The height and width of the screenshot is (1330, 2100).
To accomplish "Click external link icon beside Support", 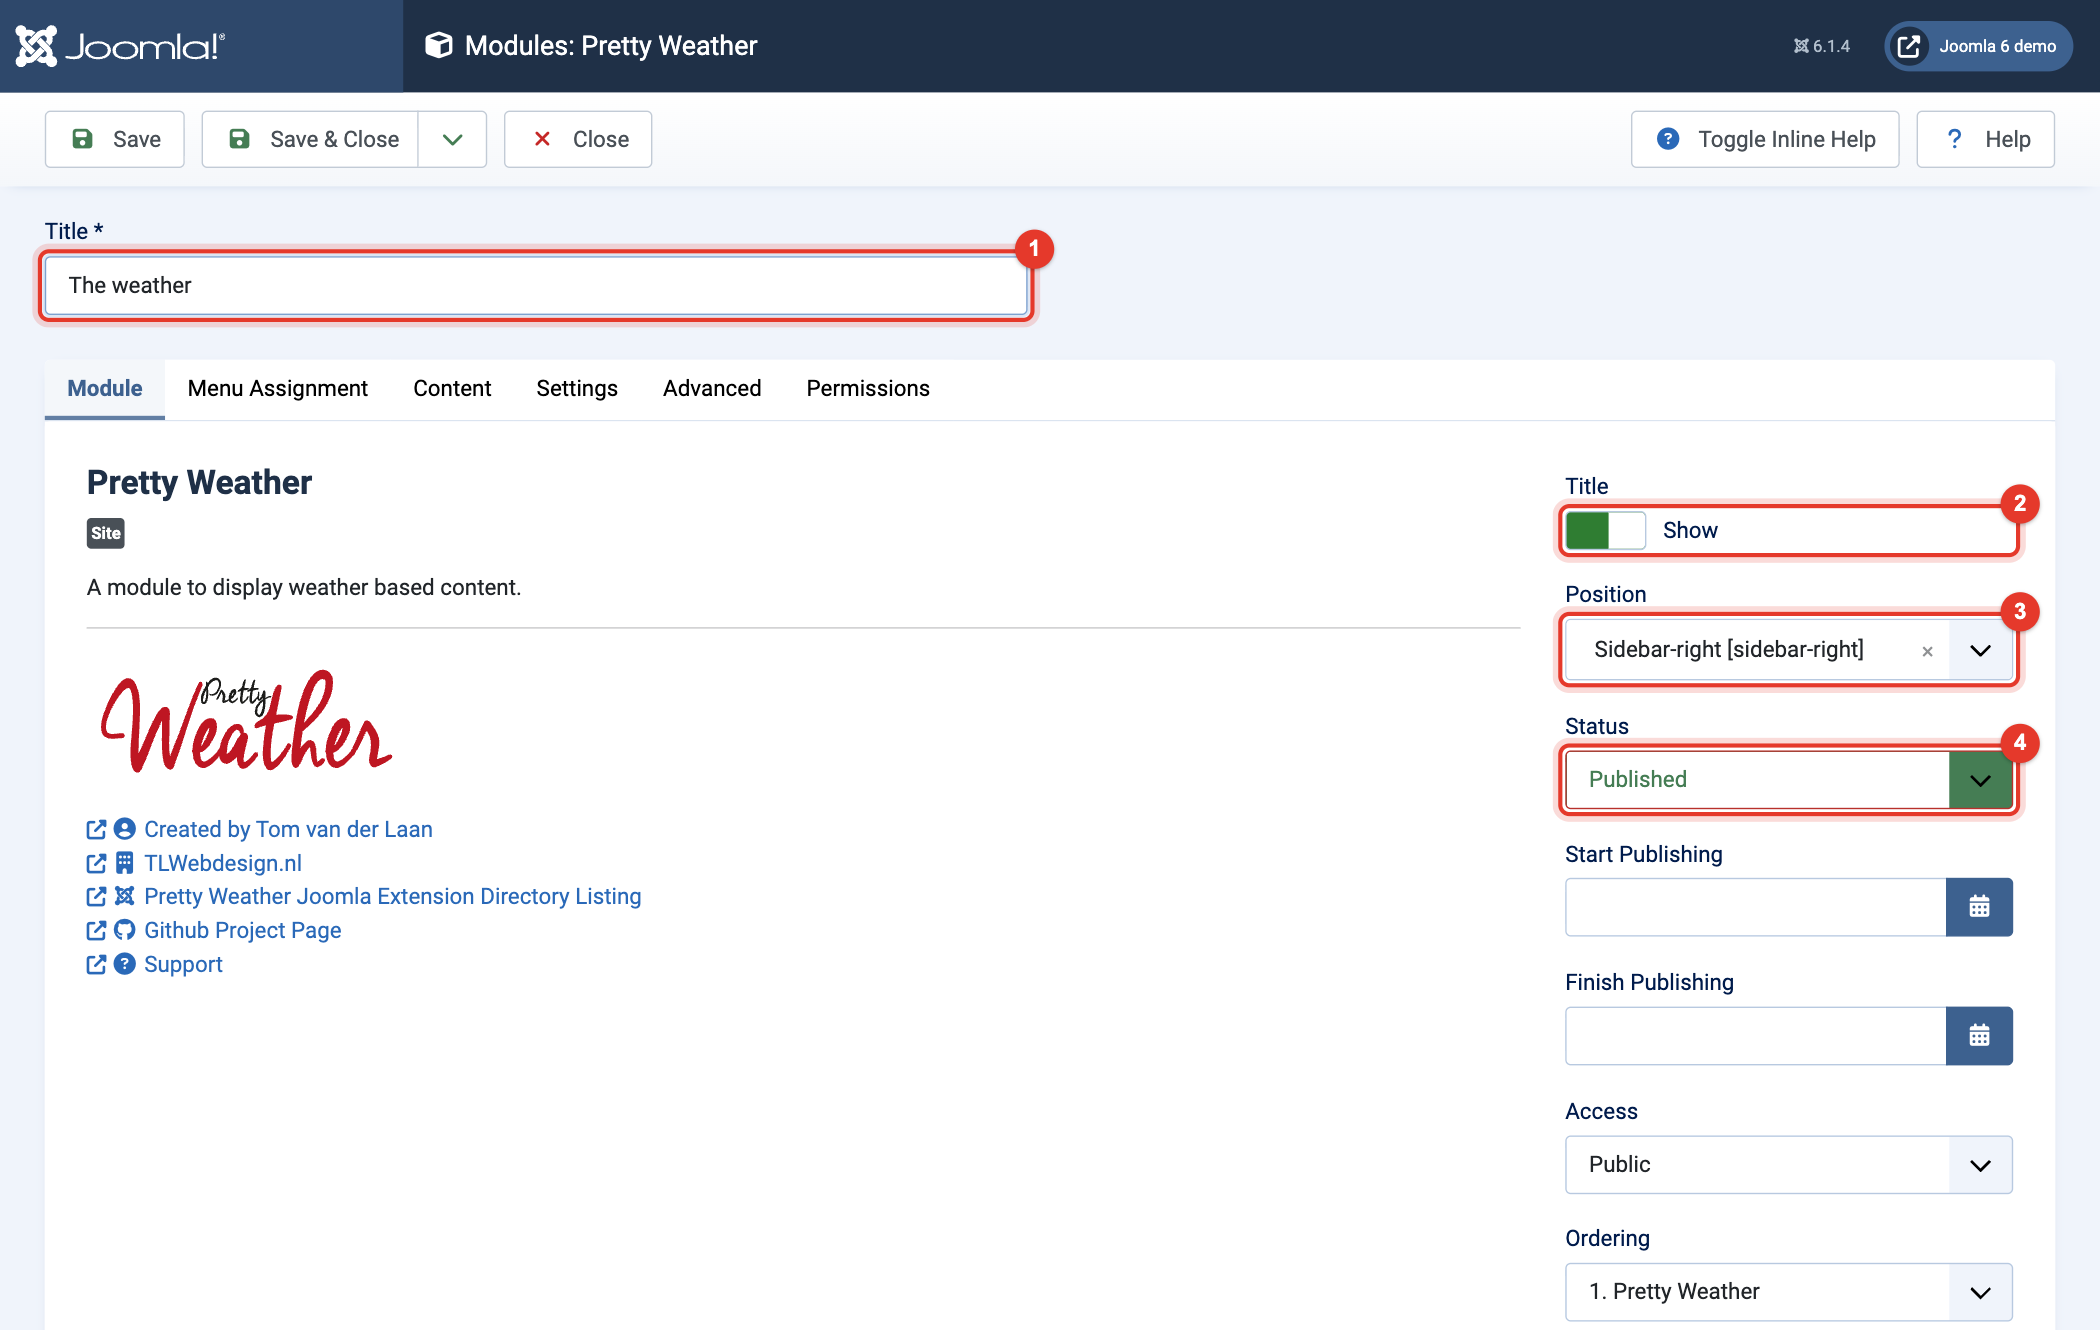I will [x=96, y=964].
